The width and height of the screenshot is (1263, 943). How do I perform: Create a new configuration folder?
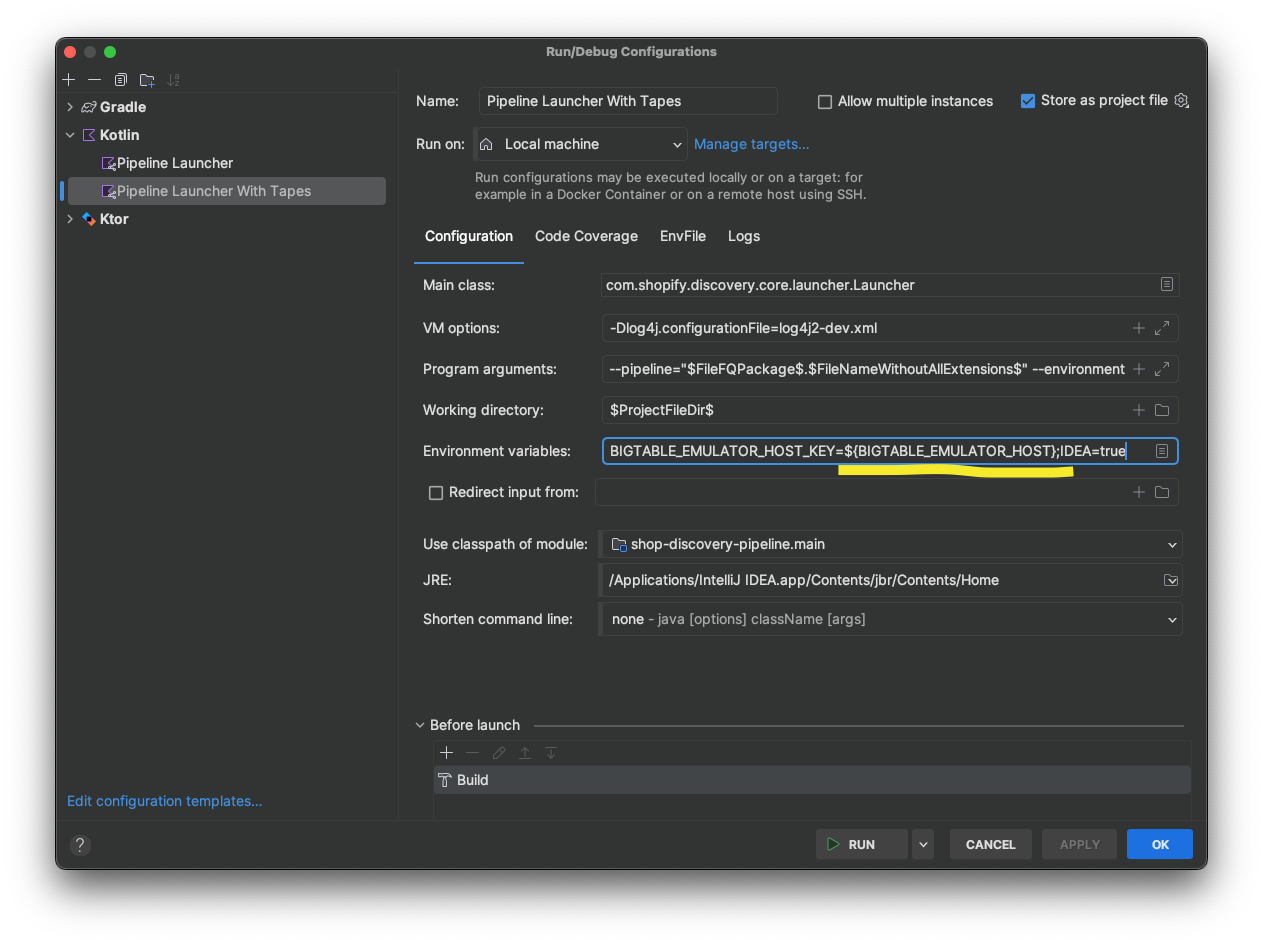[x=147, y=79]
